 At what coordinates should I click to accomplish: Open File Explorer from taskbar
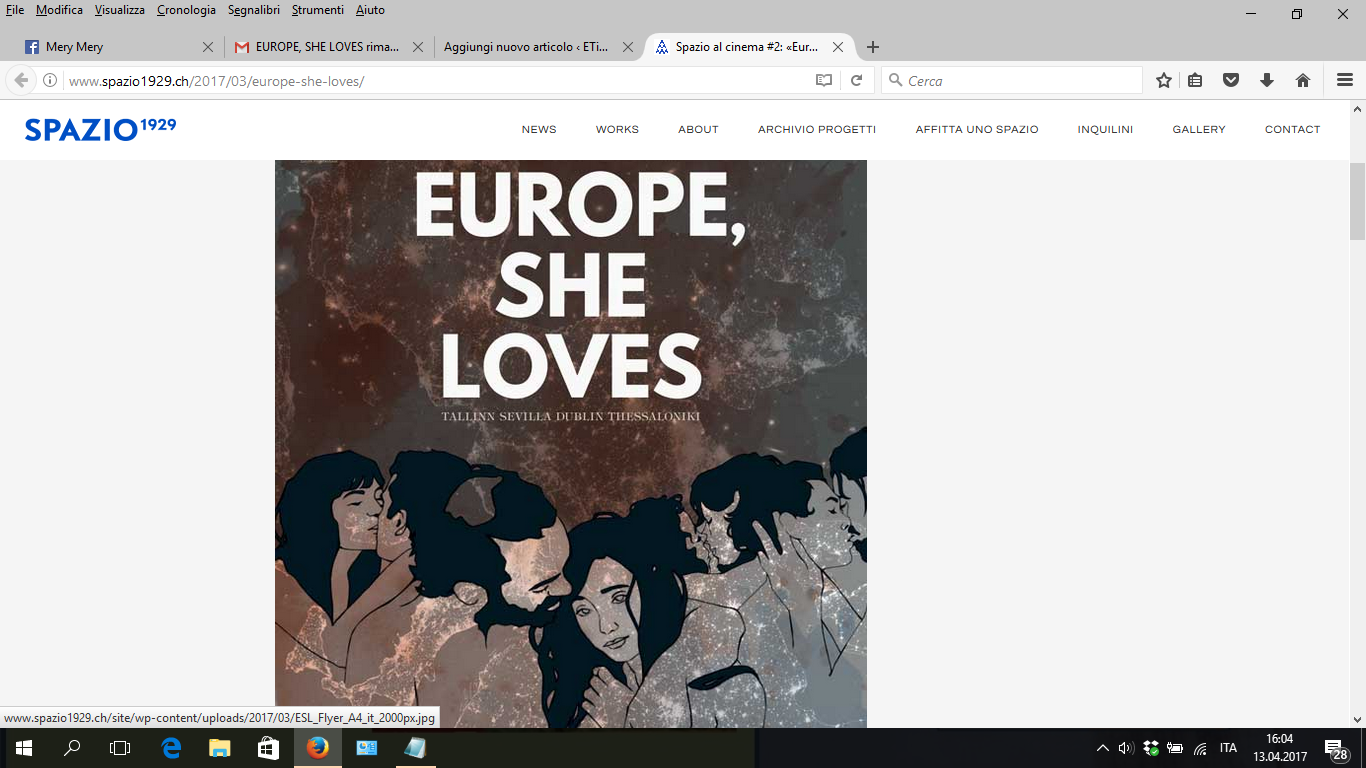pyautogui.click(x=220, y=748)
